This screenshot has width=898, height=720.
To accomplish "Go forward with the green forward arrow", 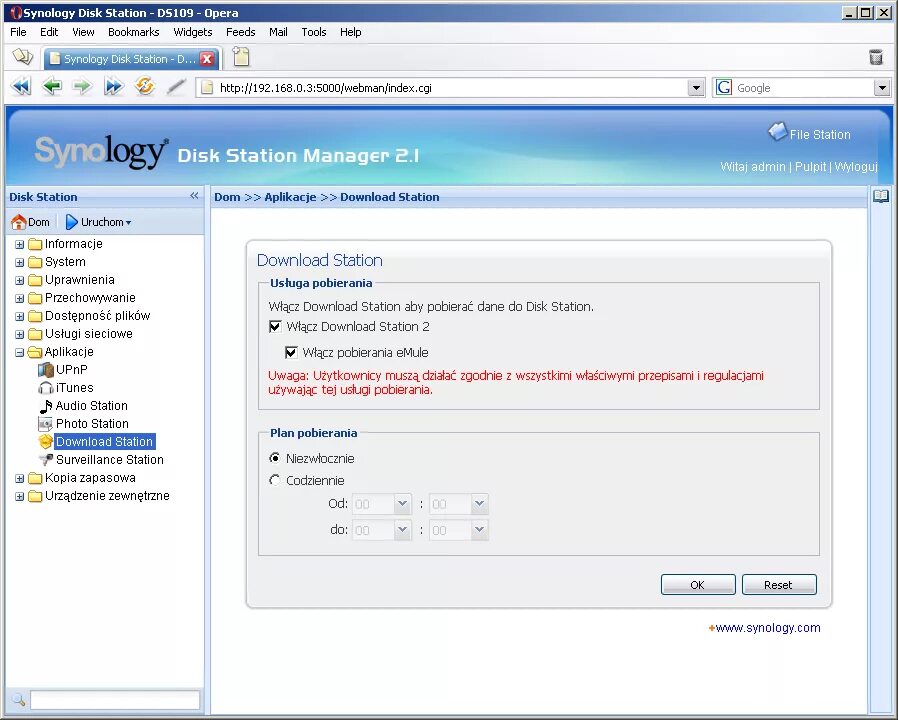I will pos(82,87).
